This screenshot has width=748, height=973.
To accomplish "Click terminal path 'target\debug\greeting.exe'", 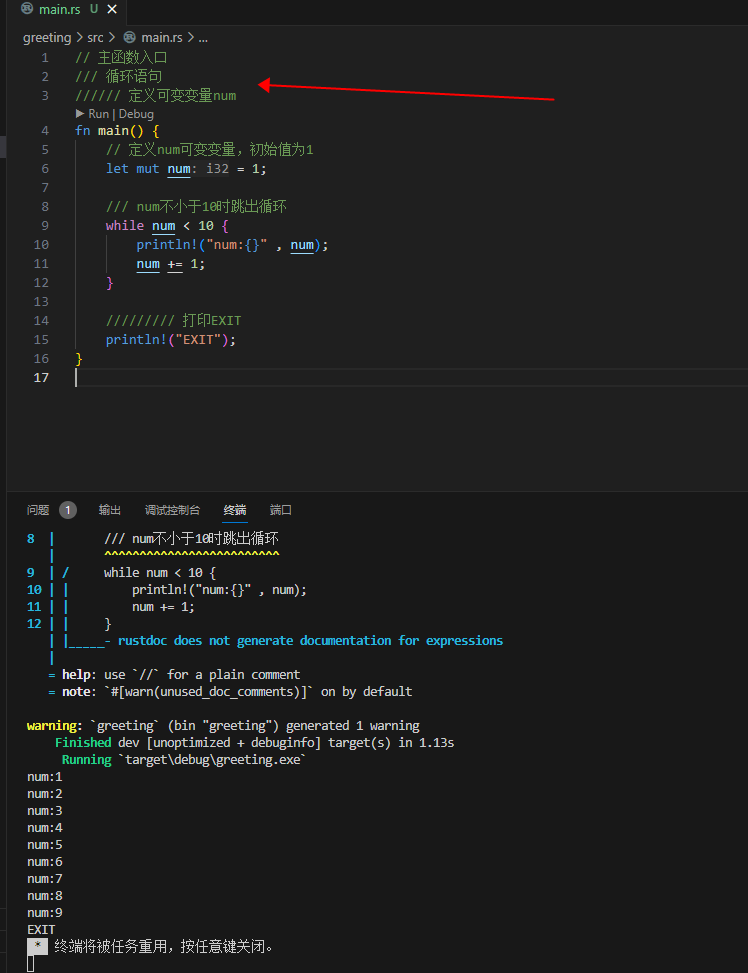I will pyautogui.click(x=213, y=760).
